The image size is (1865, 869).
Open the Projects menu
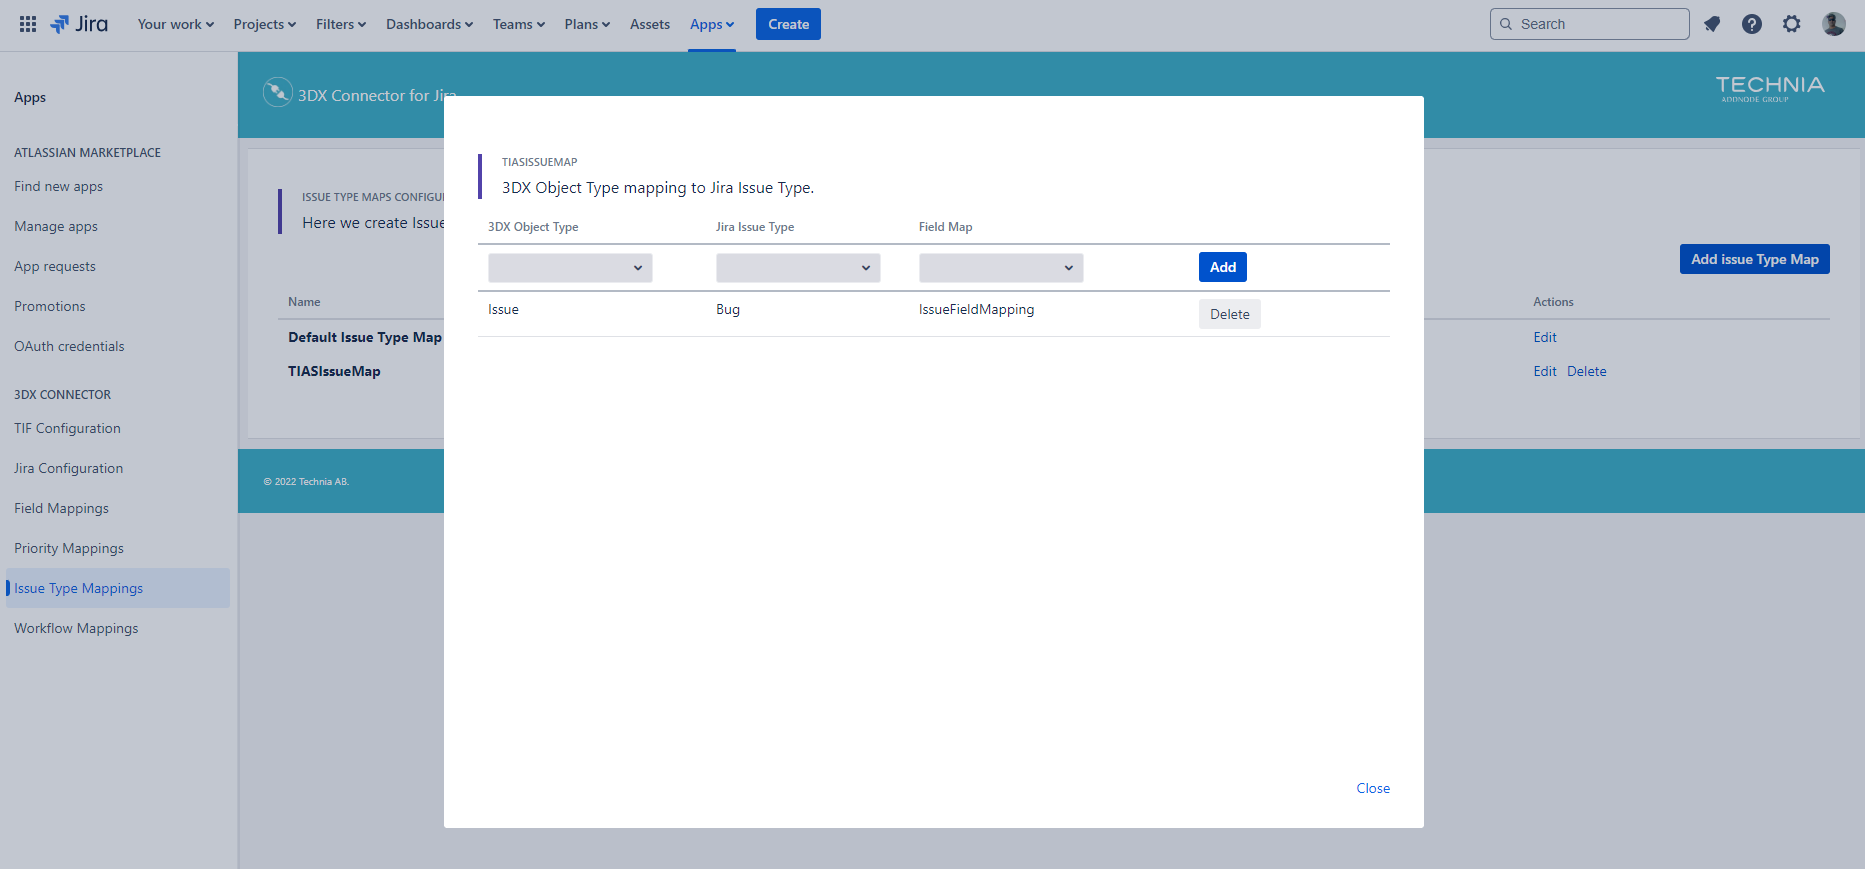click(x=264, y=24)
